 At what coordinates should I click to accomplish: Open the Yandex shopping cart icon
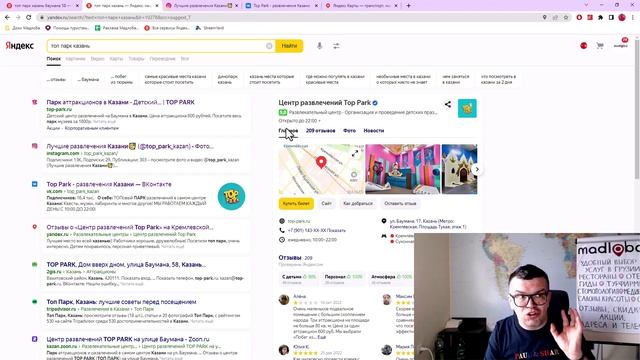pos(600,46)
